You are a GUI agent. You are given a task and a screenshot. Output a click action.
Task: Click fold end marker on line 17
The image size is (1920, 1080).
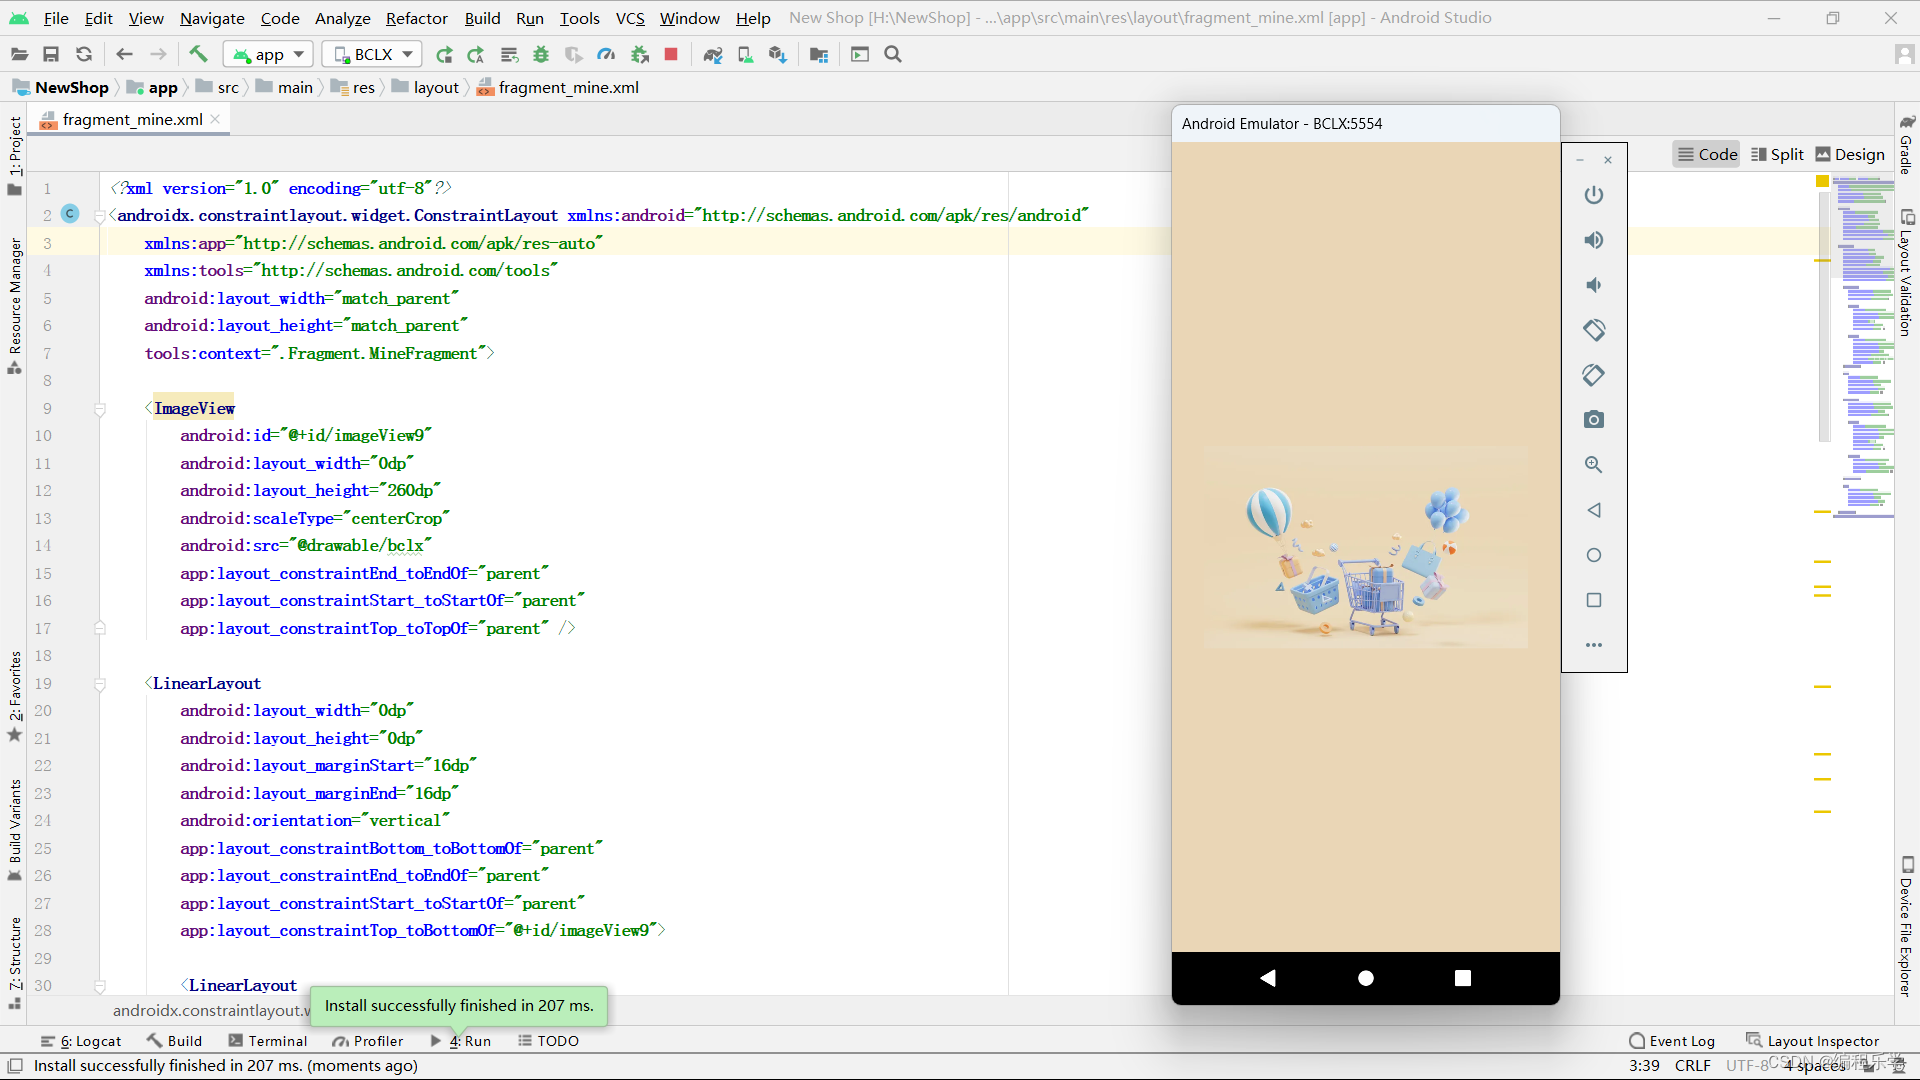pyautogui.click(x=100, y=629)
